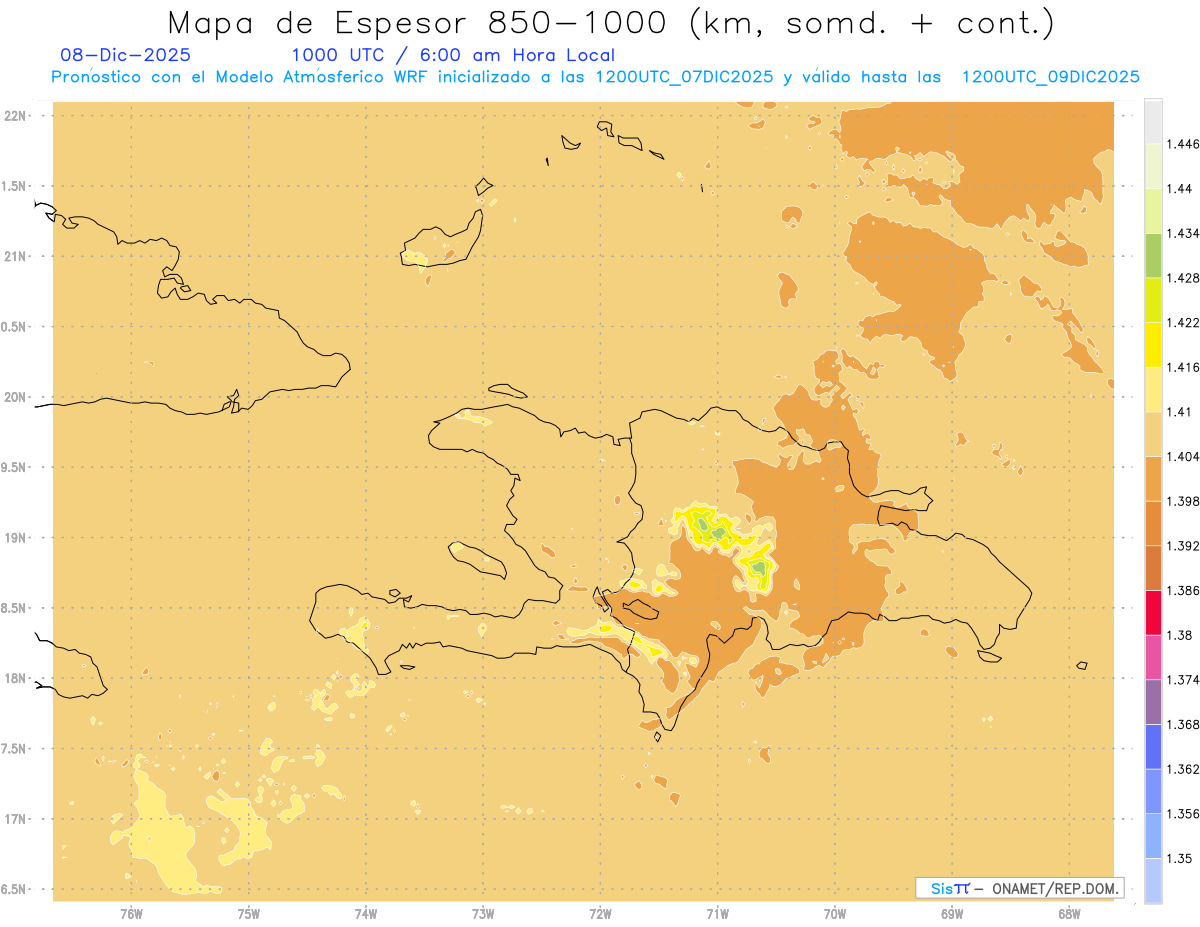
Task: Click the green colorbar segment between 1.428 and 1.434
Action: (1153, 255)
